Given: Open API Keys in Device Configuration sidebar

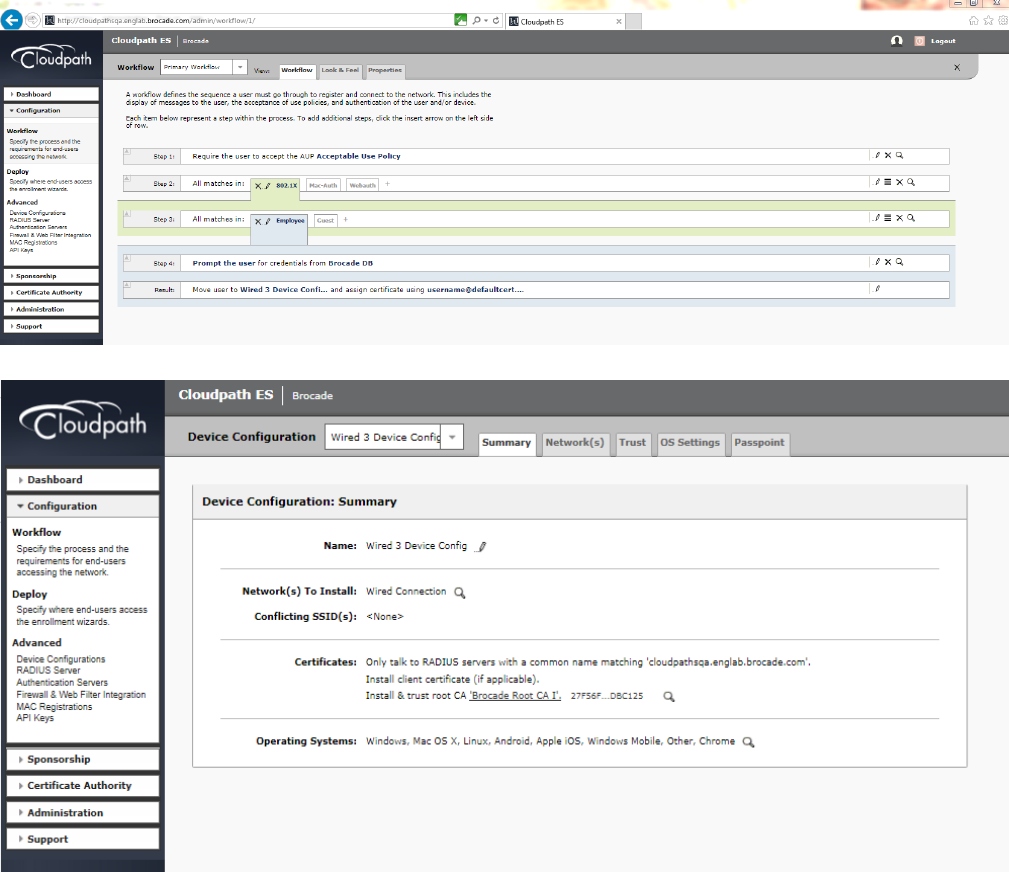Looking at the screenshot, I should [35, 718].
